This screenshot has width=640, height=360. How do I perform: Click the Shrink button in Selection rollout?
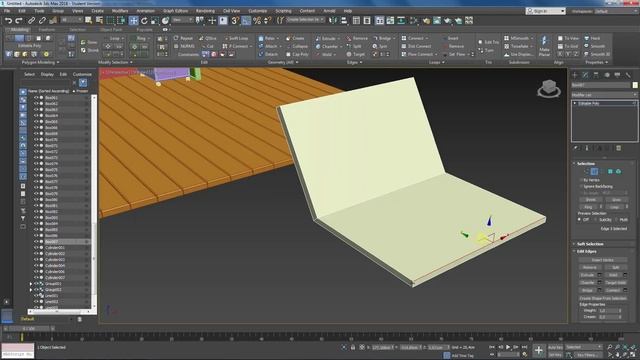pyautogui.click(x=591, y=200)
